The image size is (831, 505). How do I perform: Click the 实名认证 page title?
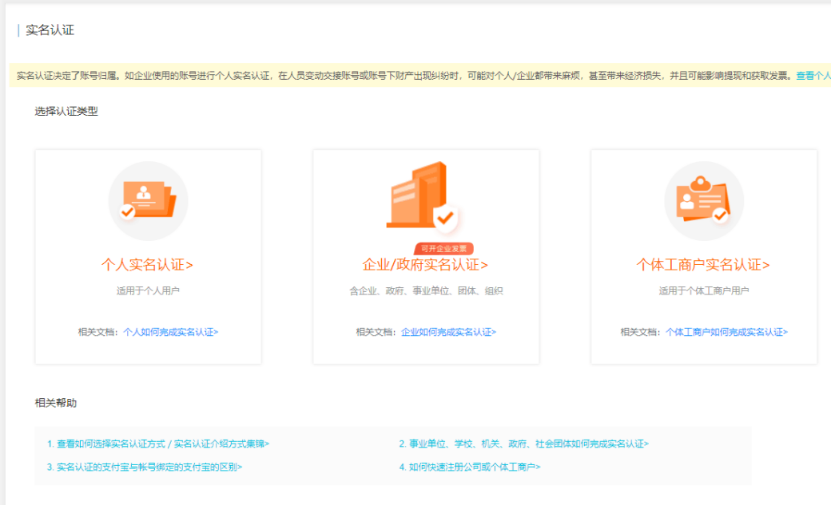point(50,30)
